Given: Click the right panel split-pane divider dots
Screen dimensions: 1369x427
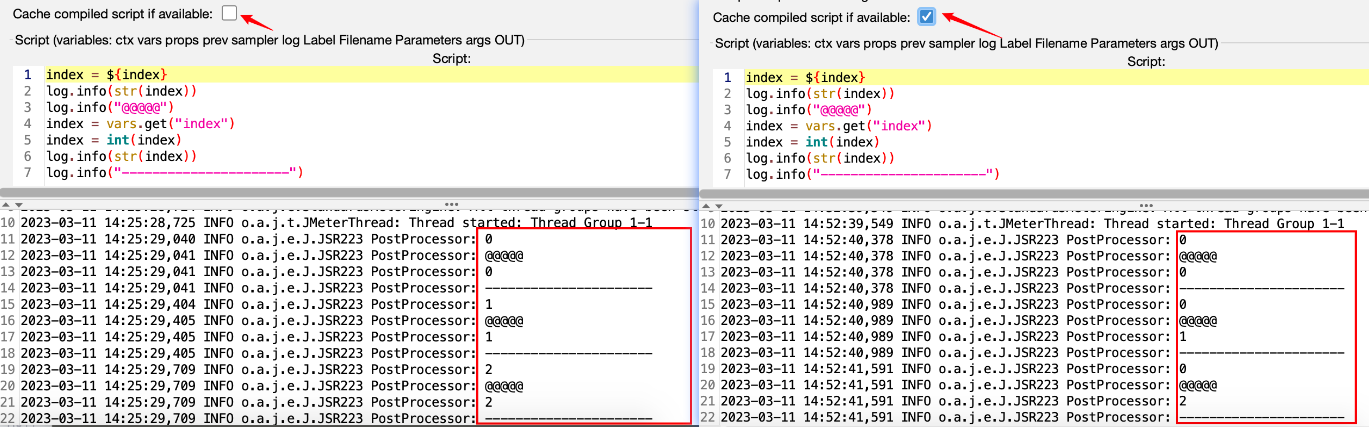Looking at the screenshot, I should (1147, 204).
